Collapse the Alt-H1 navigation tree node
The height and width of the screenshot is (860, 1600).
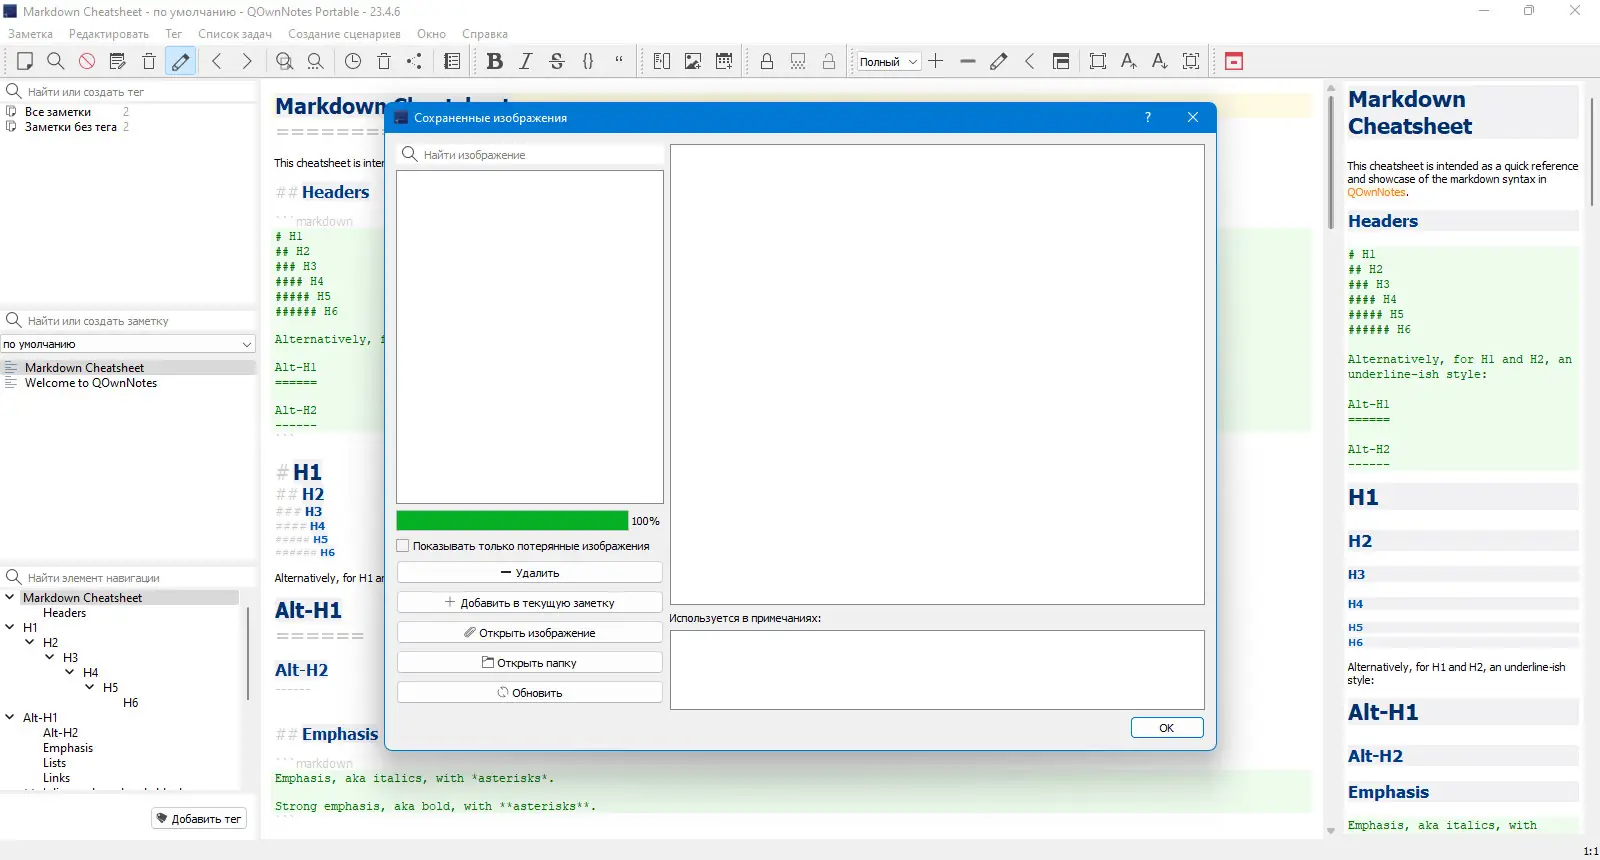(10, 717)
